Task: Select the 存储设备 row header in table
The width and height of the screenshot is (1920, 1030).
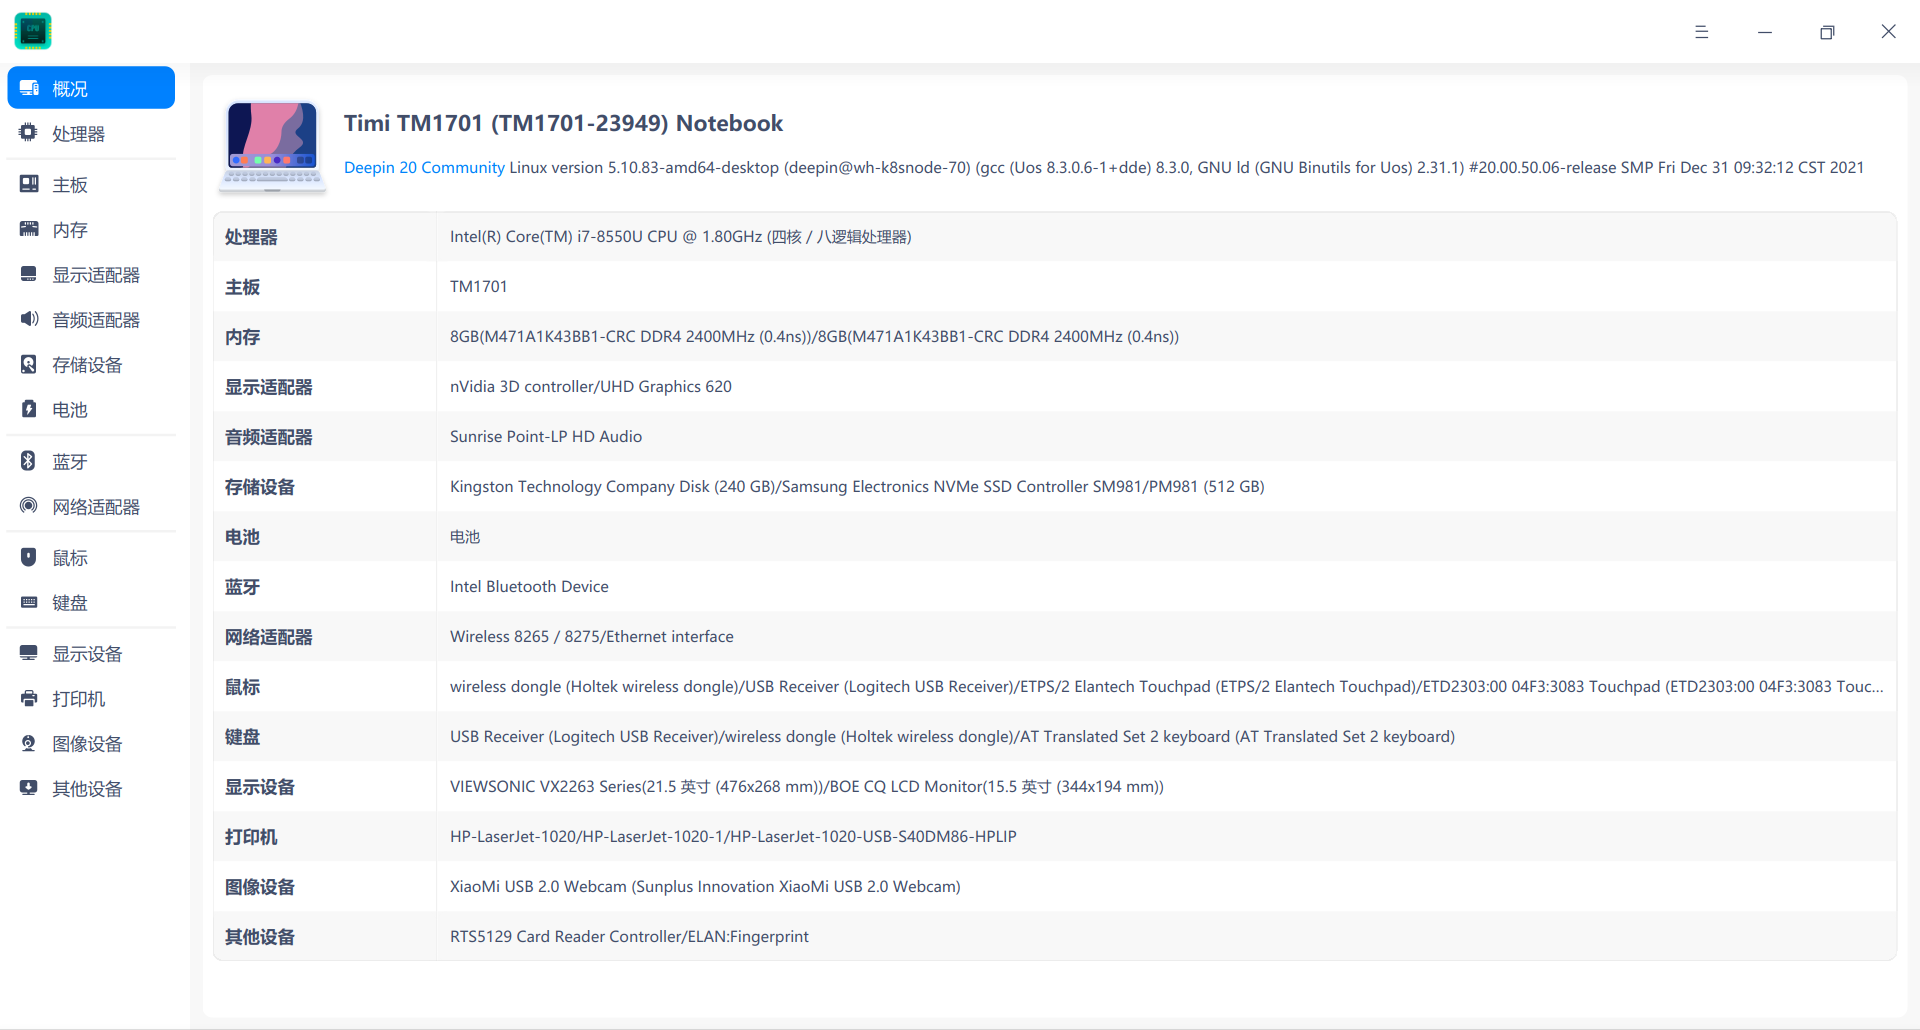Action: pyautogui.click(x=260, y=487)
